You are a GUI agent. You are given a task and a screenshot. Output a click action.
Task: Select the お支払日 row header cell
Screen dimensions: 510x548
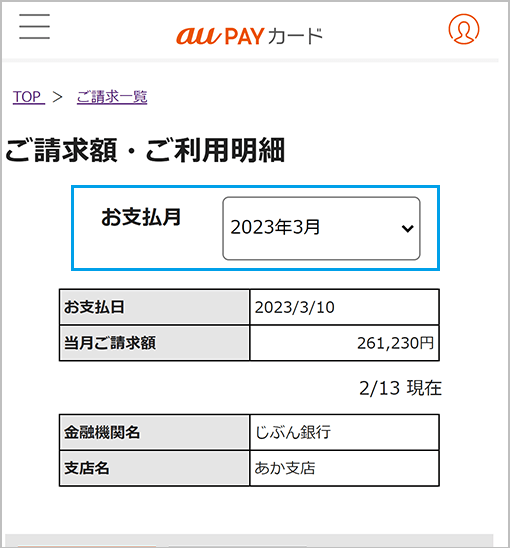[x=155, y=307]
